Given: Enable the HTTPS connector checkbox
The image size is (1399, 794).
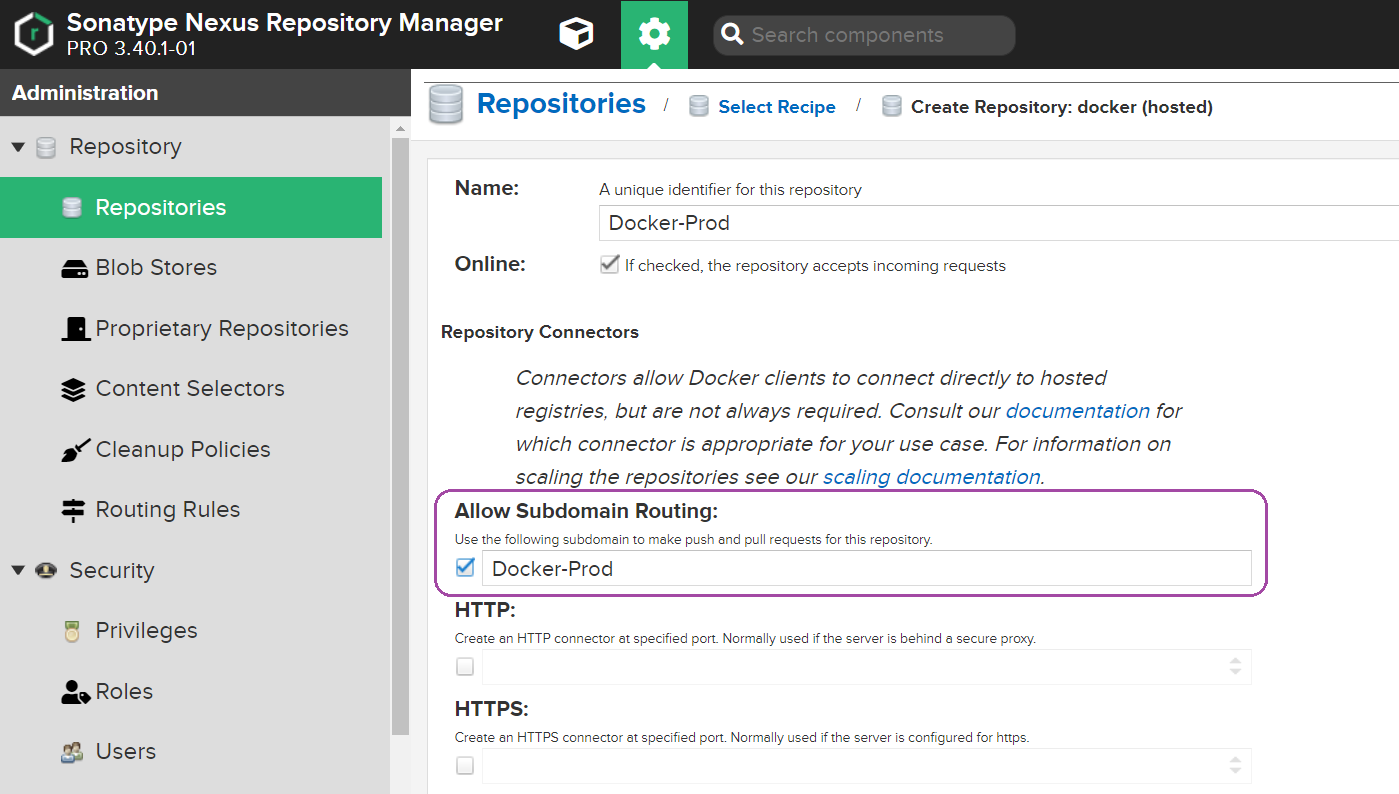Looking at the screenshot, I should pyautogui.click(x=465, y=766).
